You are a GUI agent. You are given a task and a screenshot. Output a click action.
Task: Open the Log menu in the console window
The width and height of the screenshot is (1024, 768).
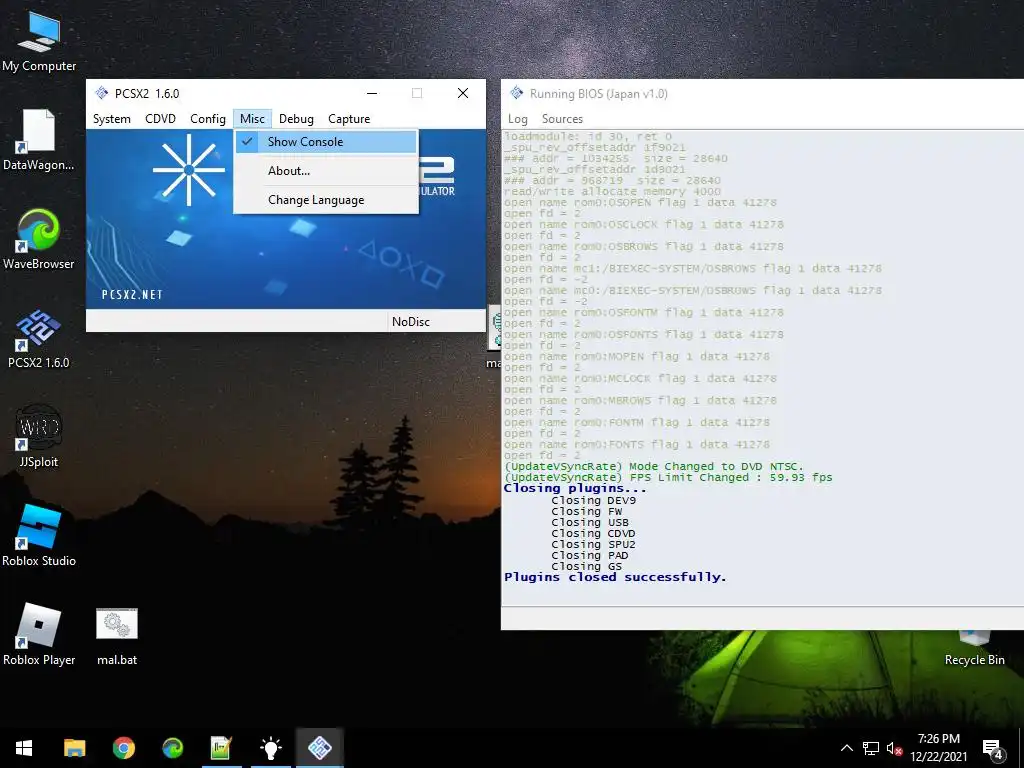pos(518,119)
